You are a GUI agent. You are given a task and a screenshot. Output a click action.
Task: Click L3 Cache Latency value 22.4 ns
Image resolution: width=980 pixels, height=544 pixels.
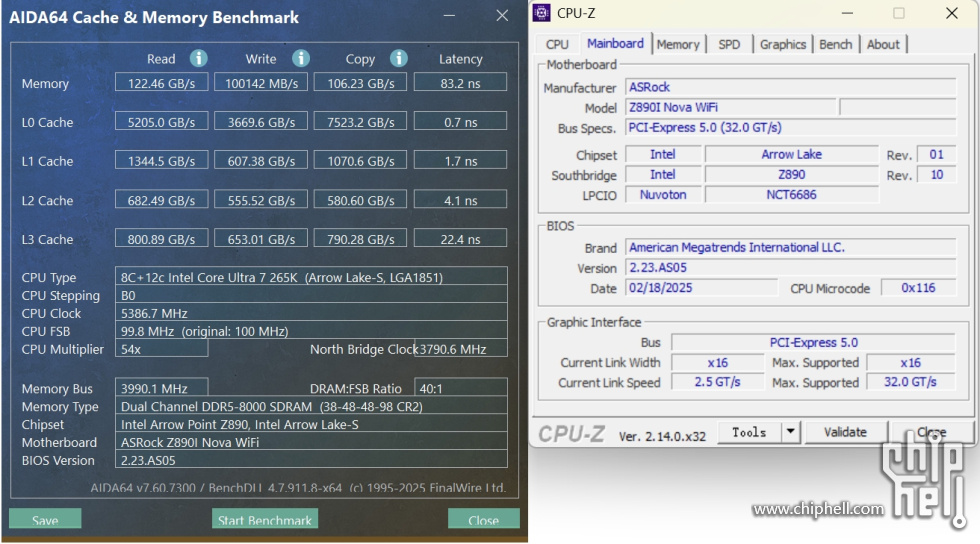[461, 239]
